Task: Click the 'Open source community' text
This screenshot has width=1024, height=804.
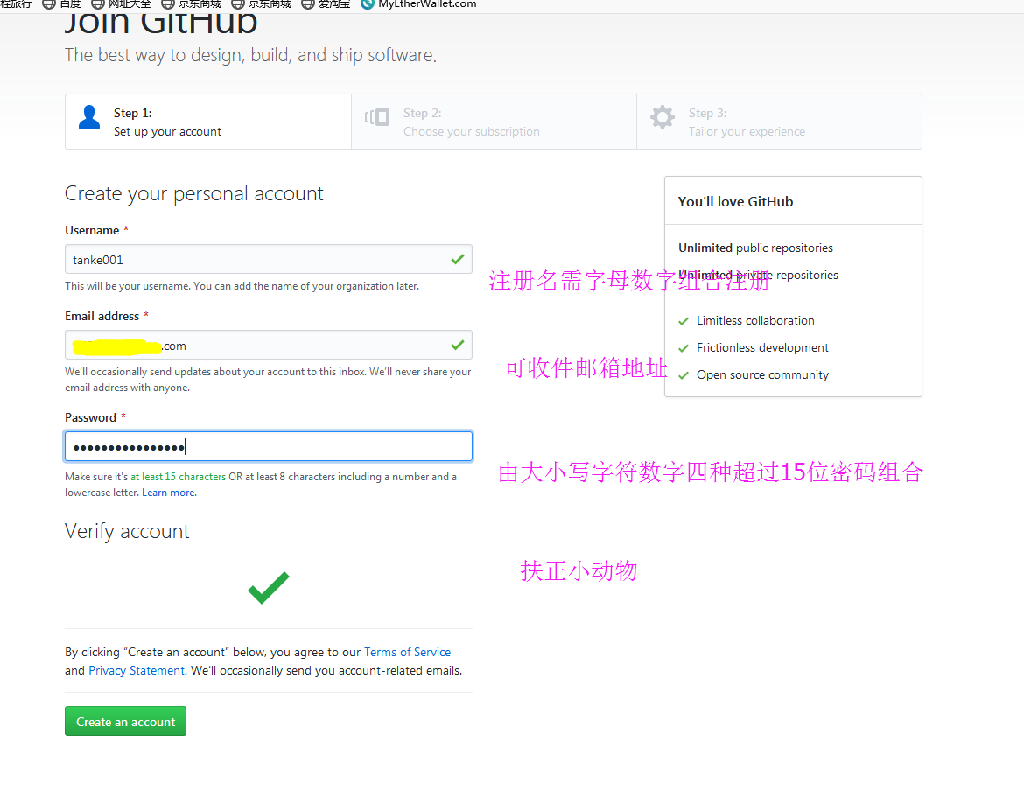Action: click(x=763, y=375)
